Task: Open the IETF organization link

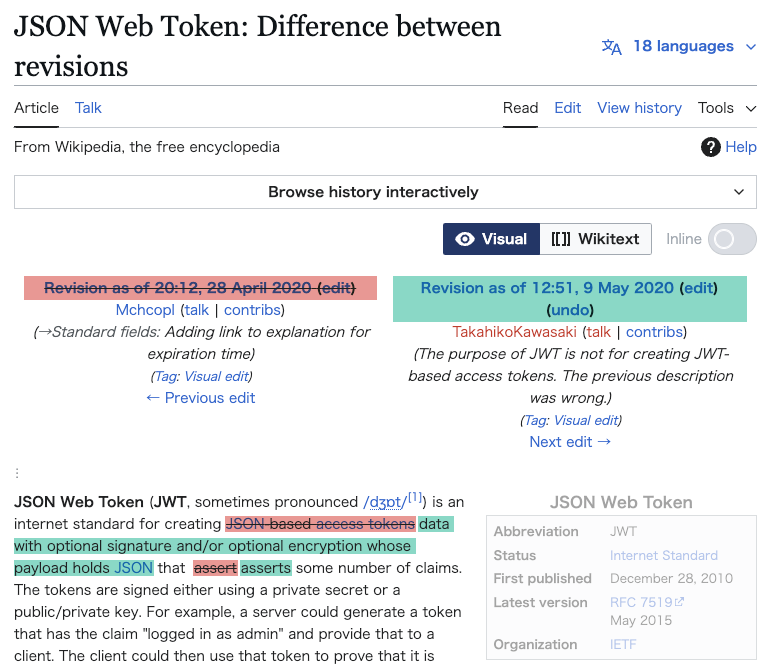Action: pos(623,644)
